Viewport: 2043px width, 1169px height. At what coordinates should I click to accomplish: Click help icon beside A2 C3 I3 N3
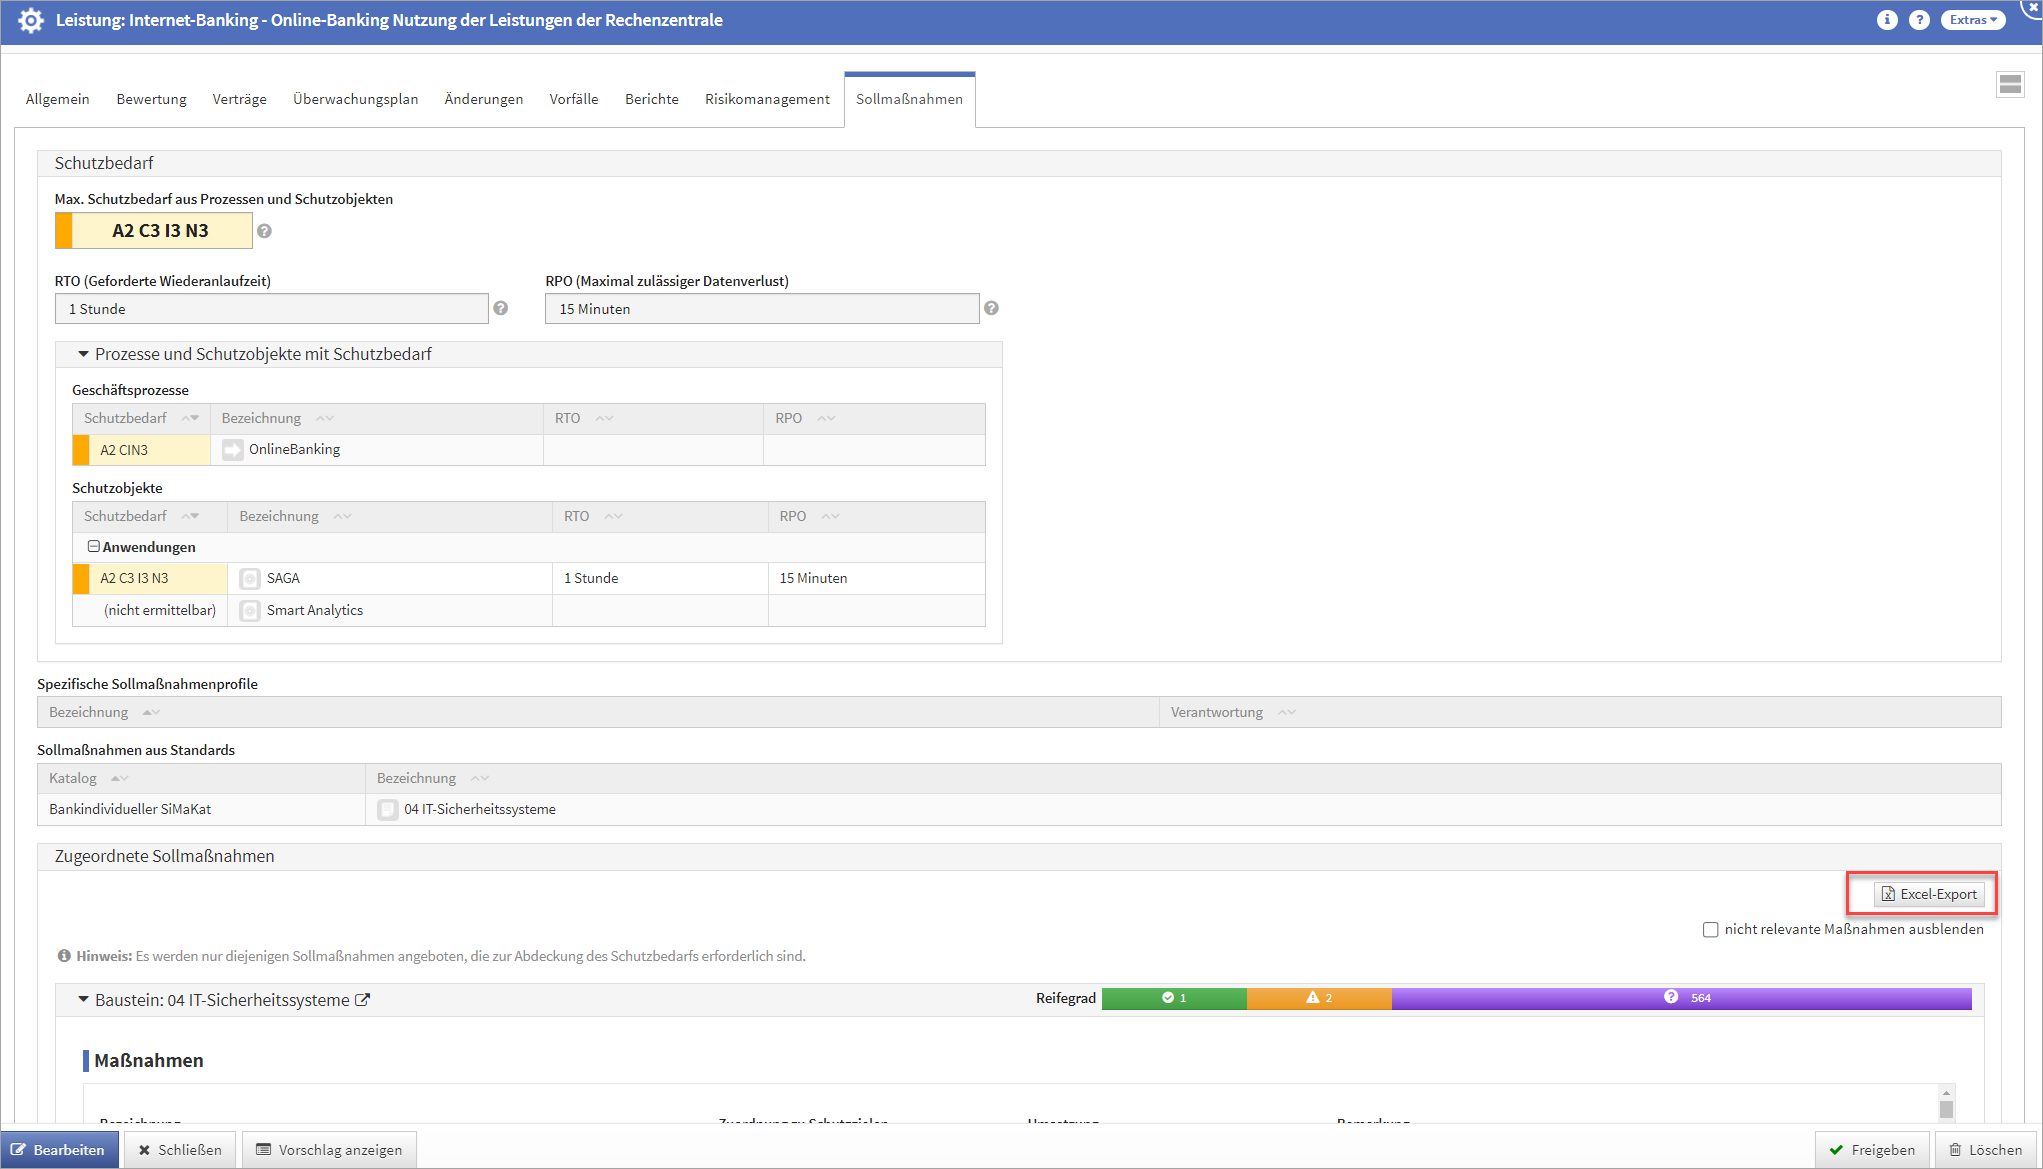[264, 231]
